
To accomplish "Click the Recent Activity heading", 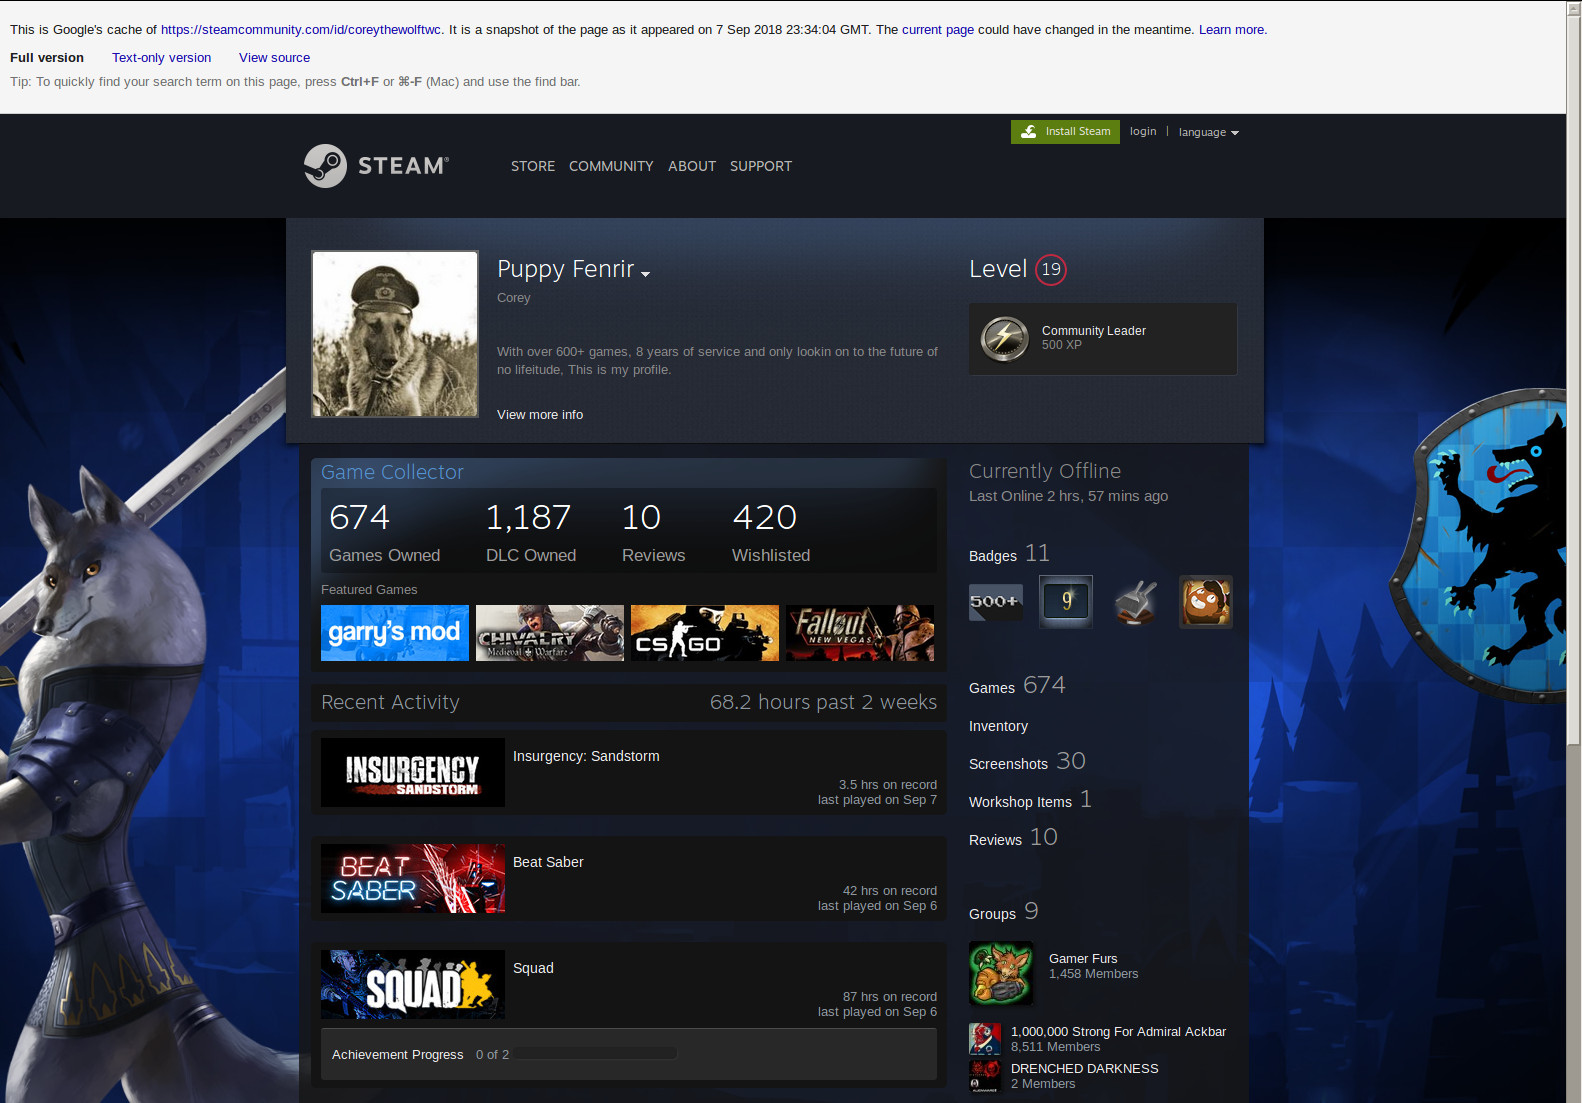I will coord(390,702).
